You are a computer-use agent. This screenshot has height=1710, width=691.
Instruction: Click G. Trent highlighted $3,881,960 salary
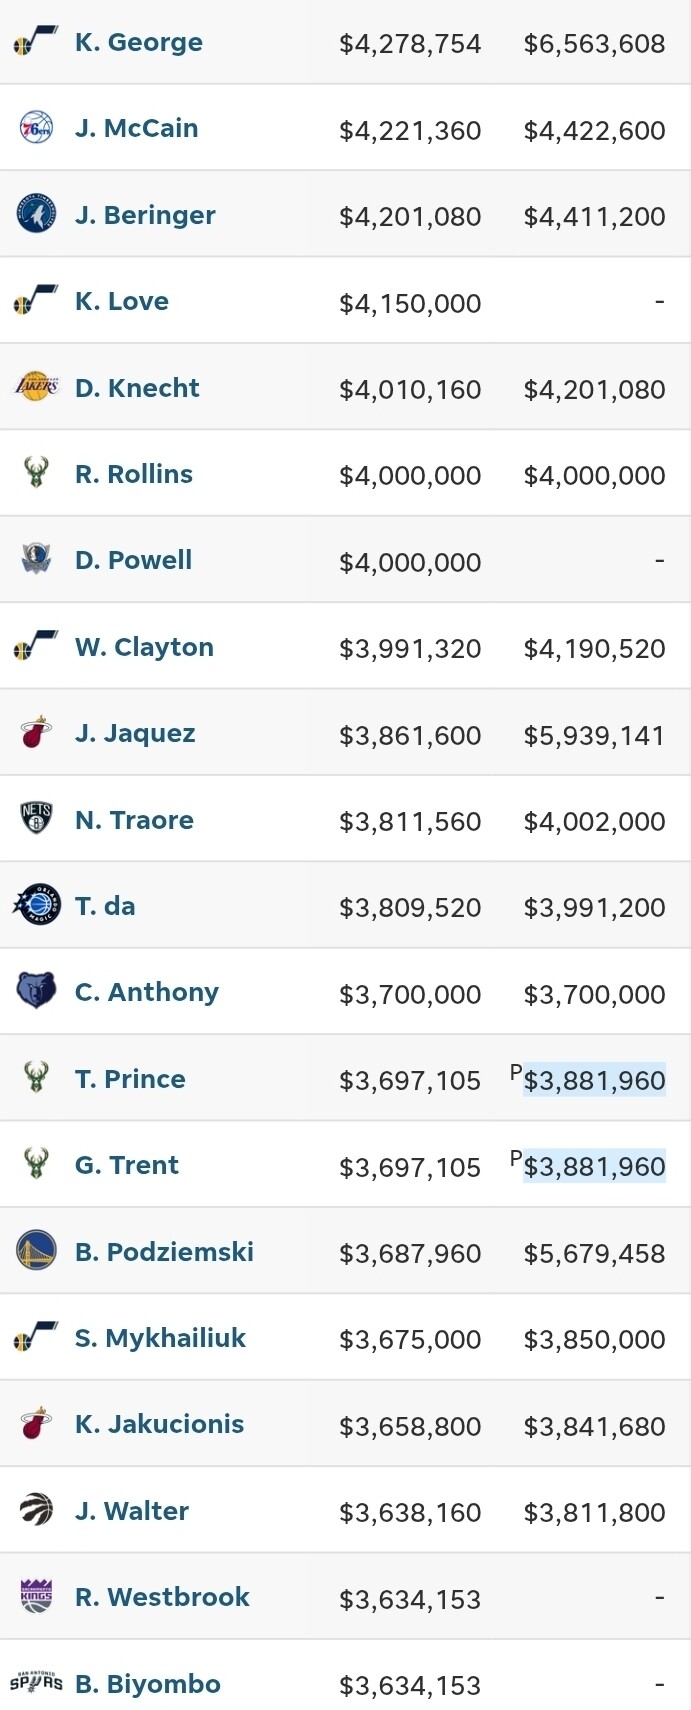click(x=594, y=1166)
